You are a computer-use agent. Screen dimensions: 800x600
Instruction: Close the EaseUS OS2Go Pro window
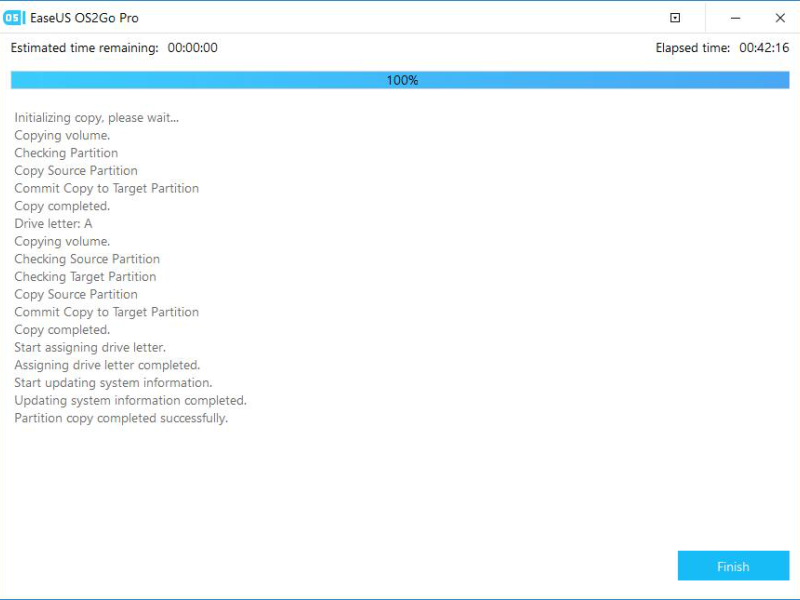click(780, 18)
